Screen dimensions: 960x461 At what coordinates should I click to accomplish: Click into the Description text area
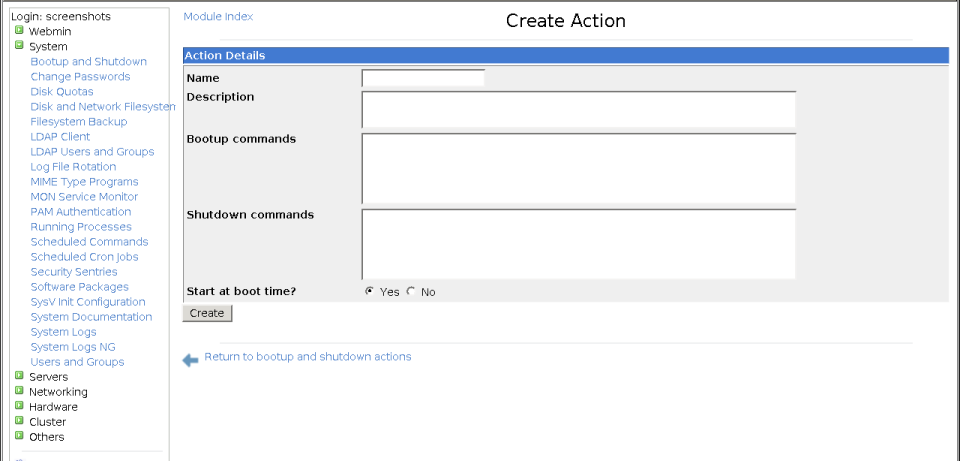tap(579, 109)
